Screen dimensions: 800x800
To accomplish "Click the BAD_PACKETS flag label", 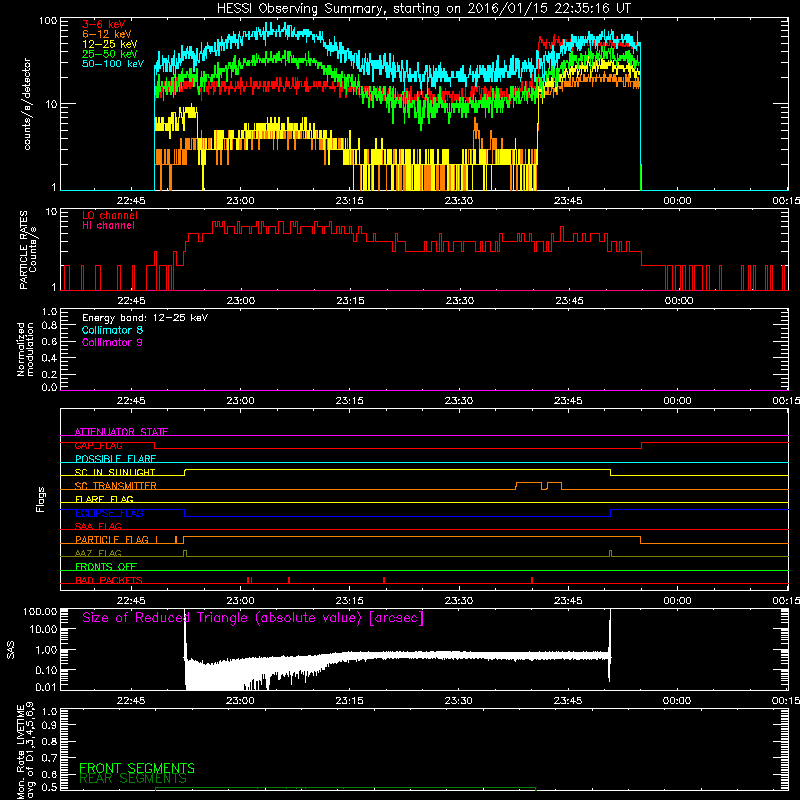I will click(109, 580).
